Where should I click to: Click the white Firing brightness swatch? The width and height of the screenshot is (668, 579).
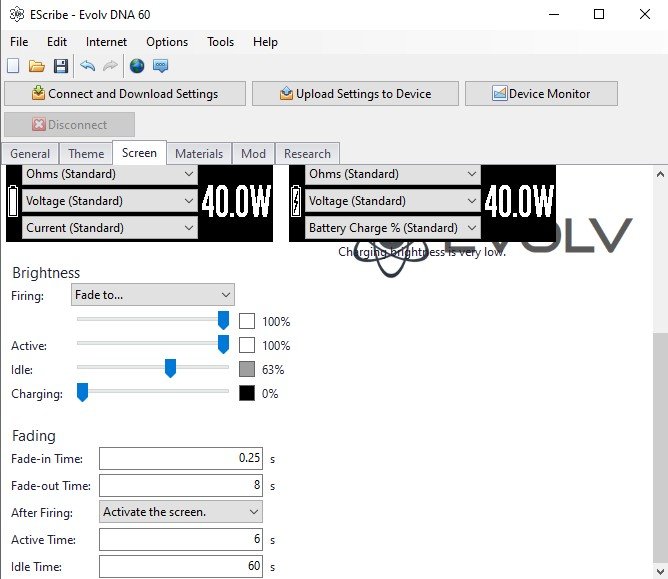tap(247, 321)
